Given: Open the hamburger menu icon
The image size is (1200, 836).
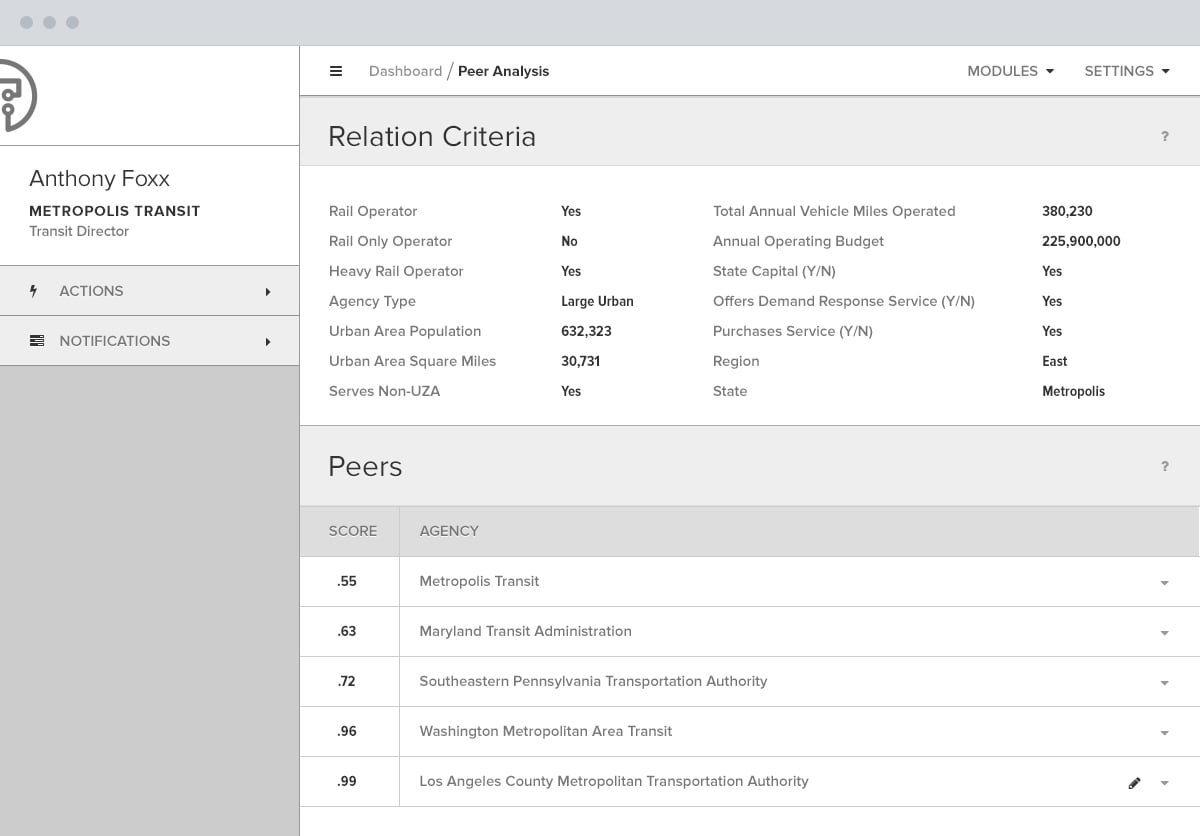Looking at the screenshot, I should [336, 71].
